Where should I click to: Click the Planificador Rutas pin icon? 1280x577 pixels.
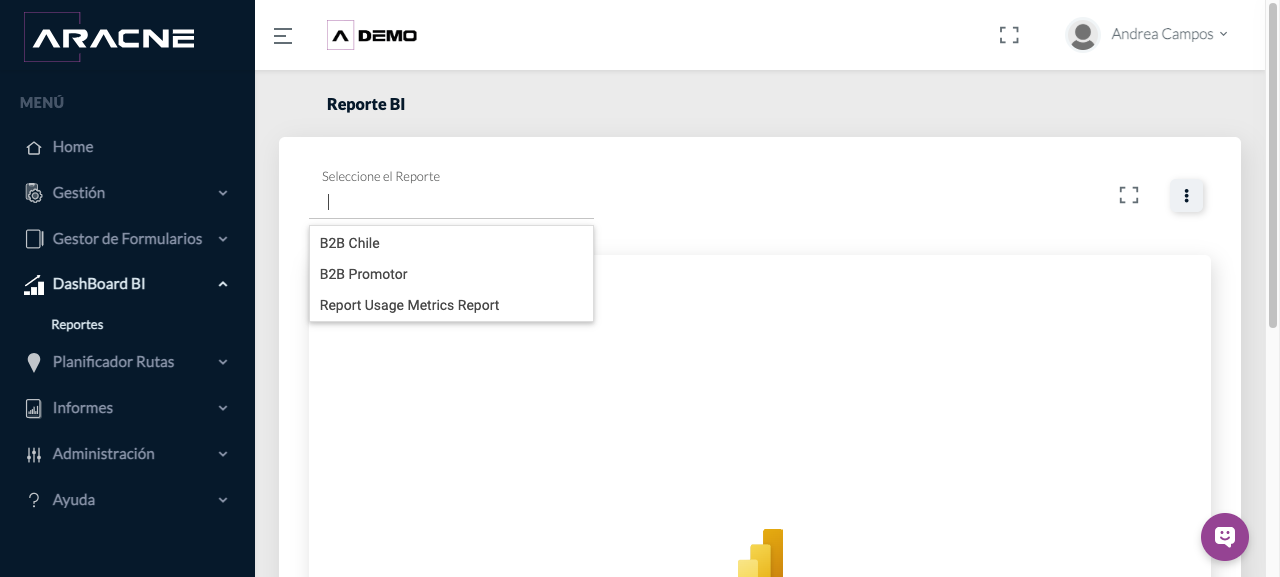(x=34, y=363)
